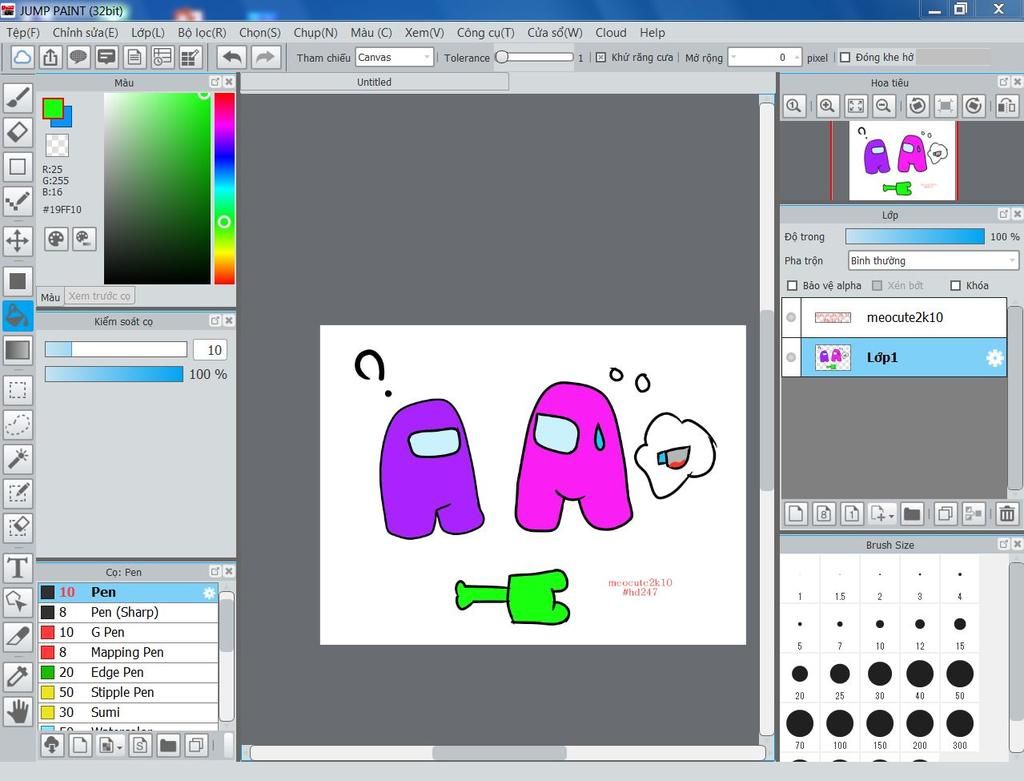Open the Pen brush settings gear

[x=209, y=593]
